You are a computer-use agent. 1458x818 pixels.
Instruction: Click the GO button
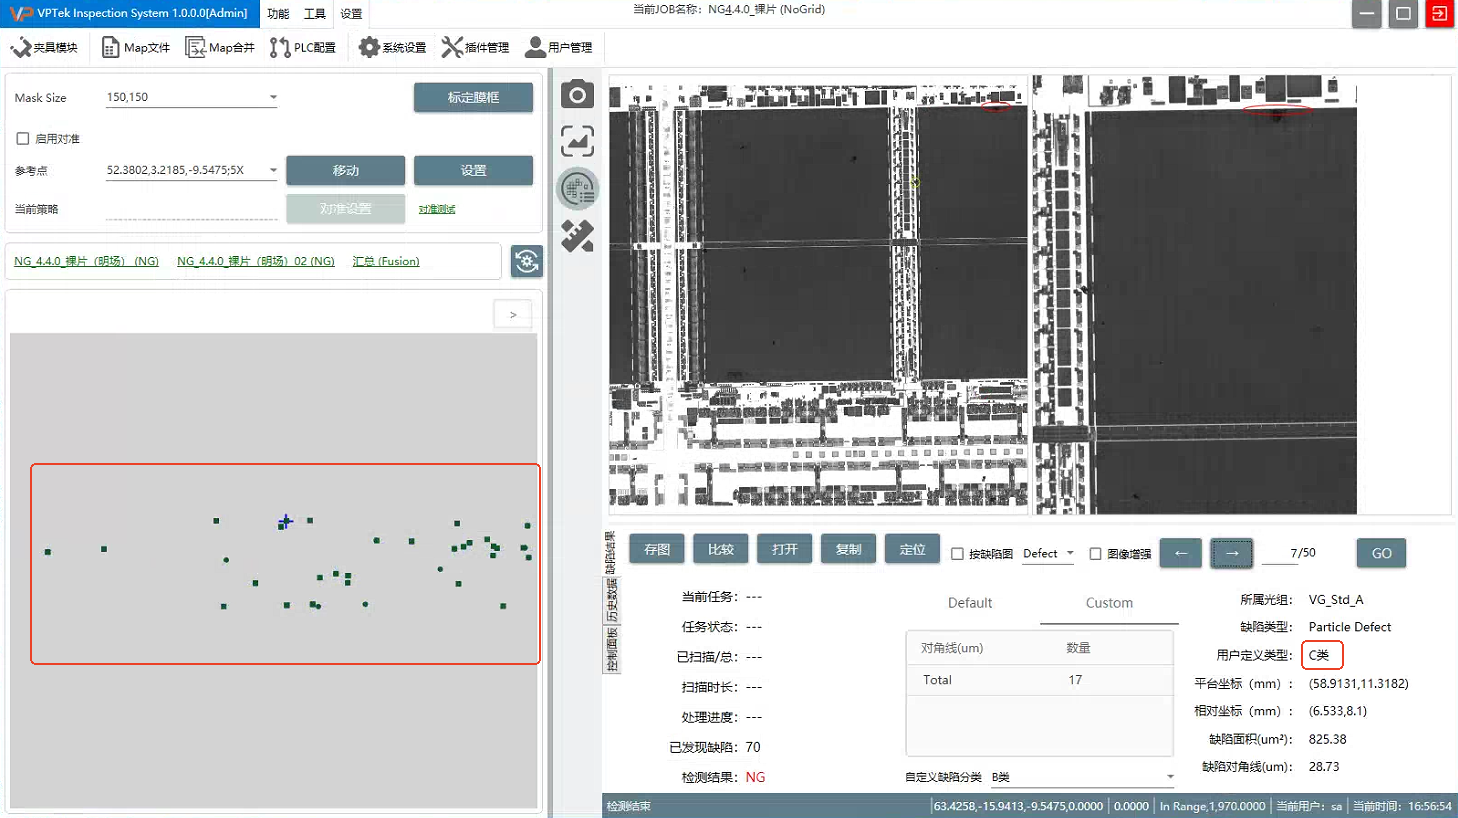click(x=1381, y=553)
